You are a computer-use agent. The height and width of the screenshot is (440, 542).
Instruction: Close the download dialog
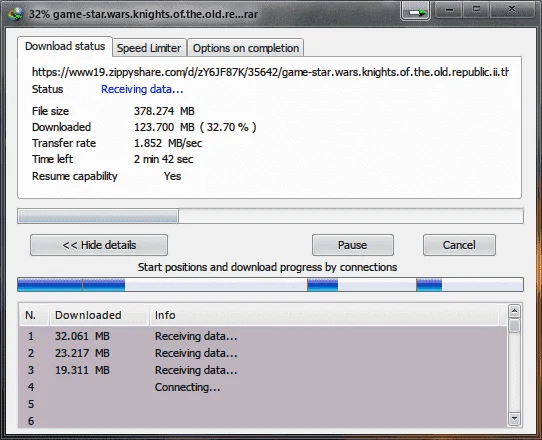(512, 10)
